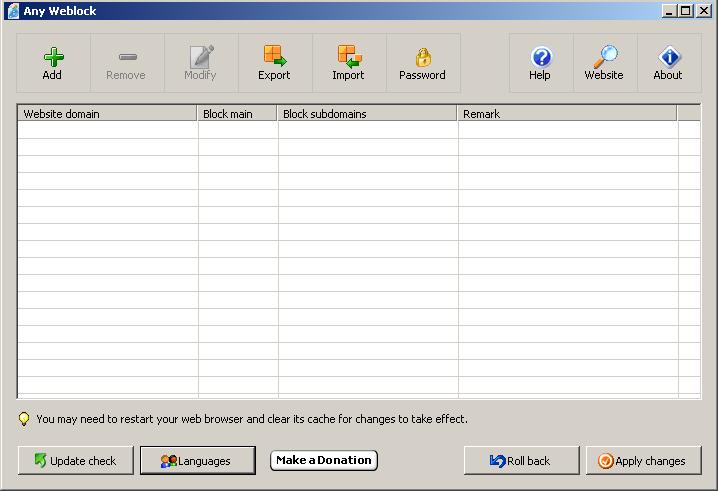
Task: Sort by Website domain column header
Action: click(108, 114)
